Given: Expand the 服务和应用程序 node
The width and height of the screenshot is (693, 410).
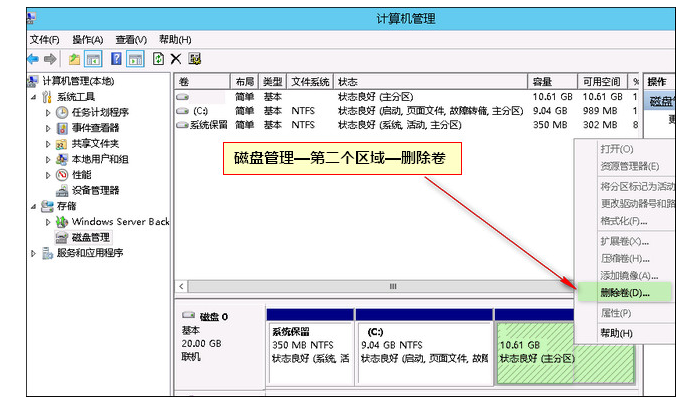Looking at the screenshot, I should (34, 253).
